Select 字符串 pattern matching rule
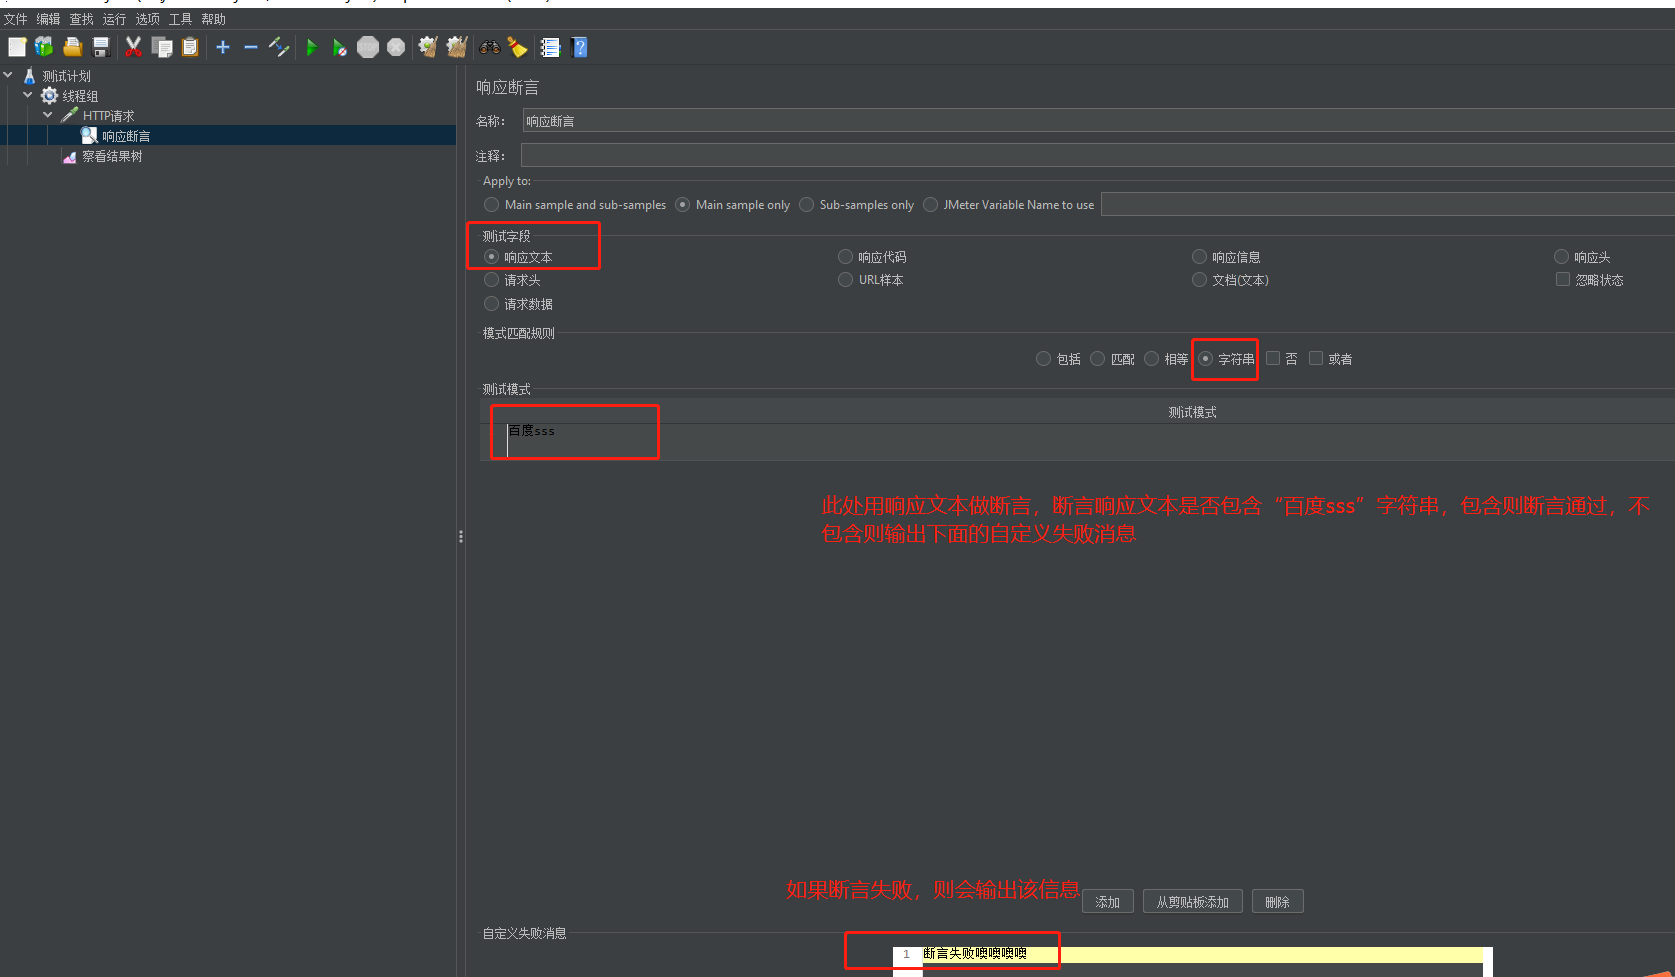 tap(1205, 359)
